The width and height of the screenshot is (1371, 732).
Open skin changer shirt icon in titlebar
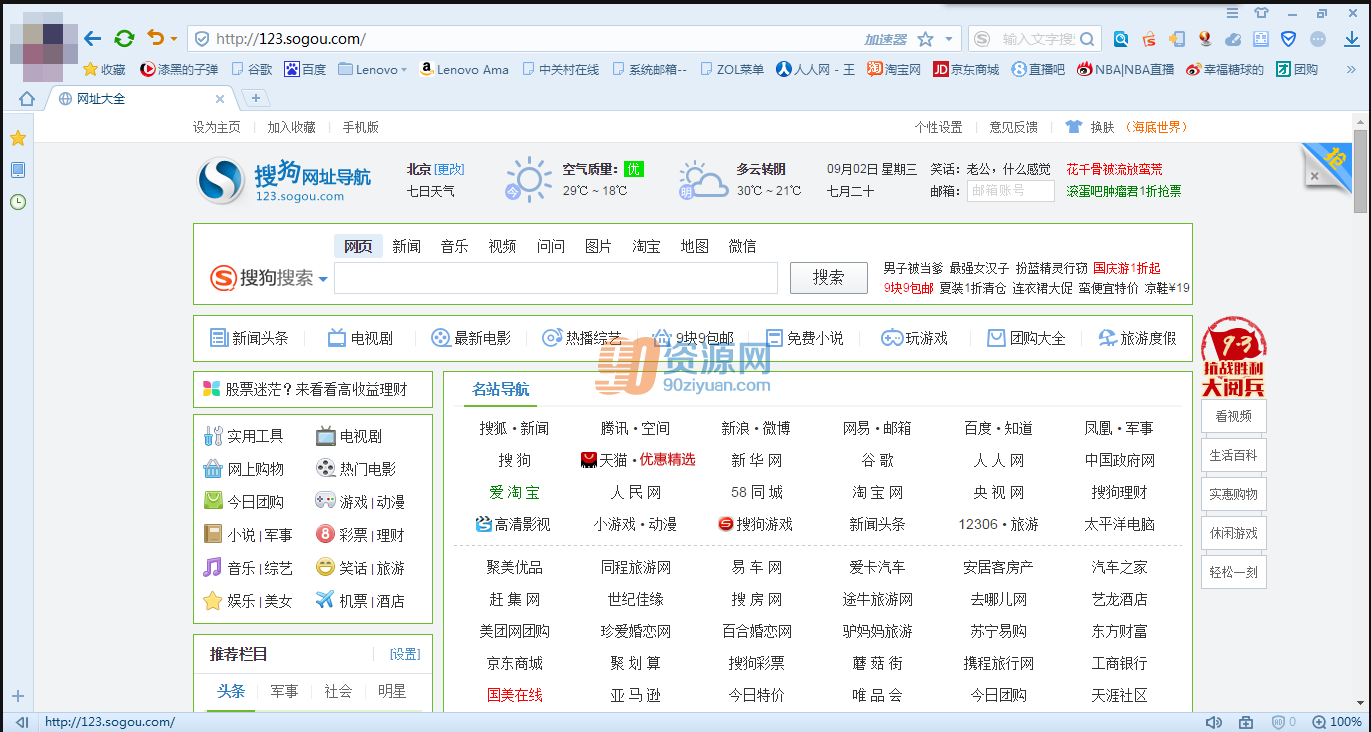click(1261, 13)
